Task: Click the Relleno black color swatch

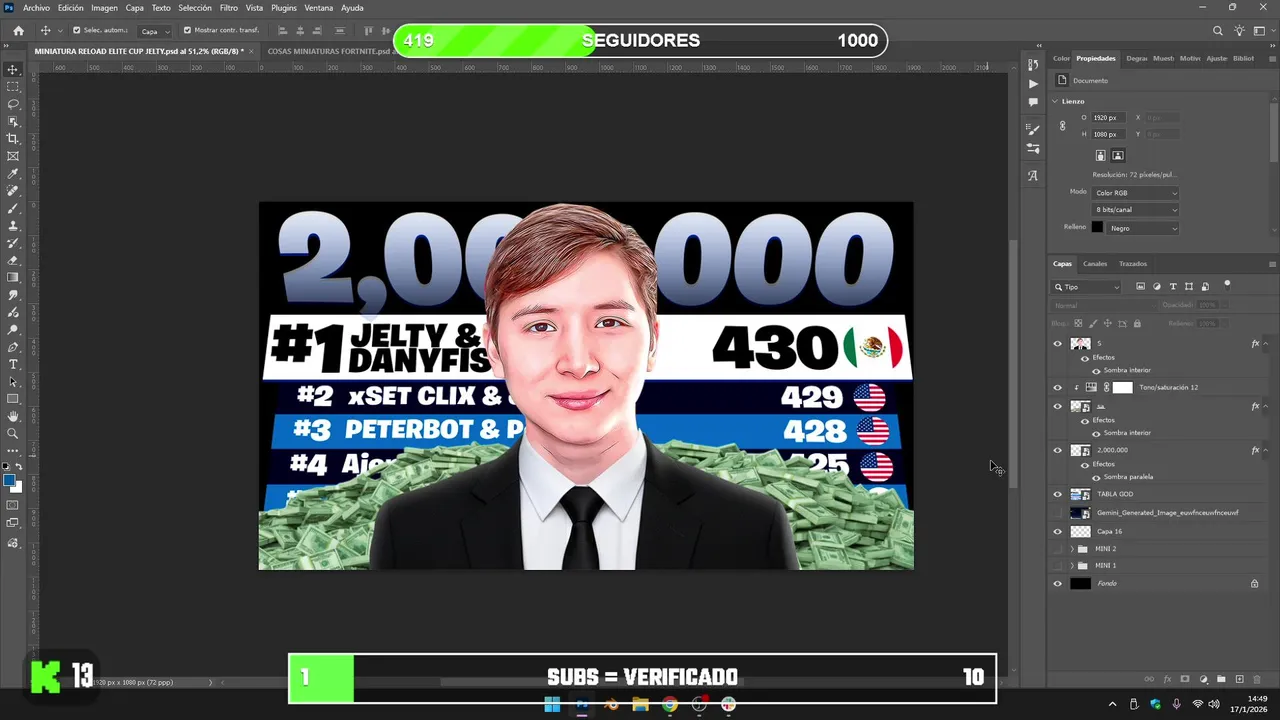Action: tap(1097, 228)
